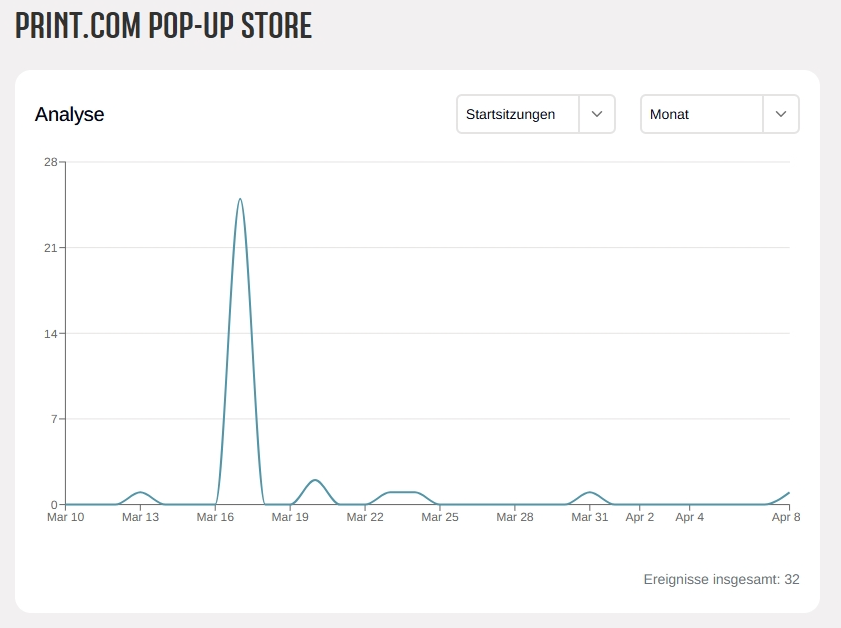Viewport: 841px width, 628px height.
Task: Click the 28 y-axis label
Action: point(49,162)
